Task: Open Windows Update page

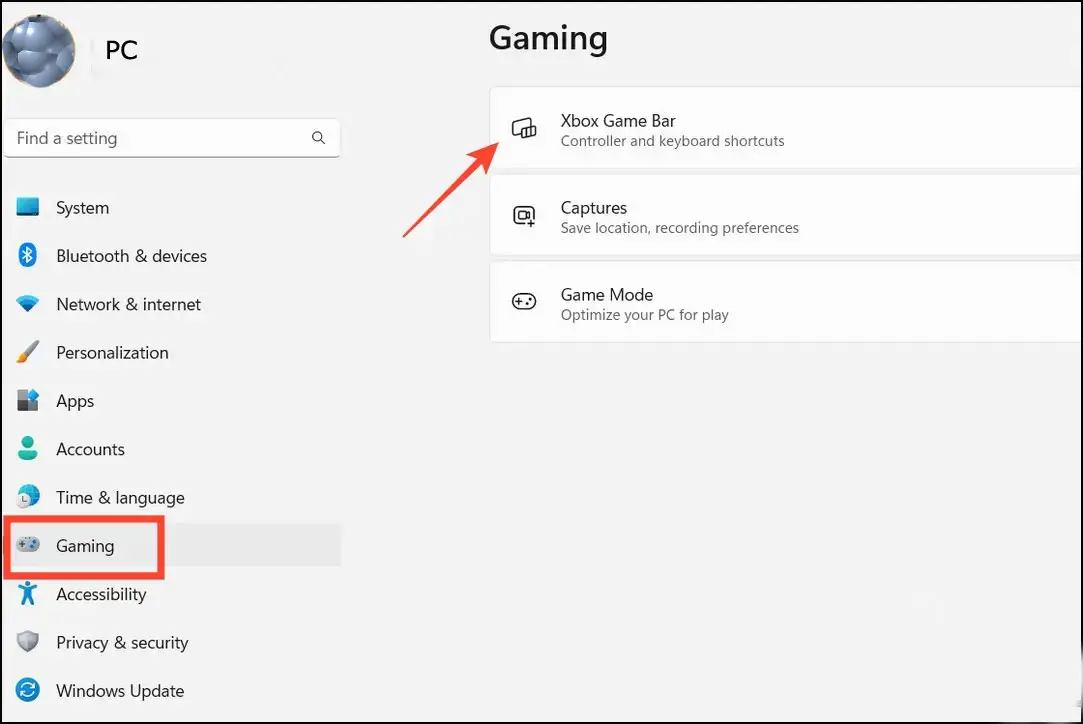Action: pyautogui.click(x=172, y=691)
